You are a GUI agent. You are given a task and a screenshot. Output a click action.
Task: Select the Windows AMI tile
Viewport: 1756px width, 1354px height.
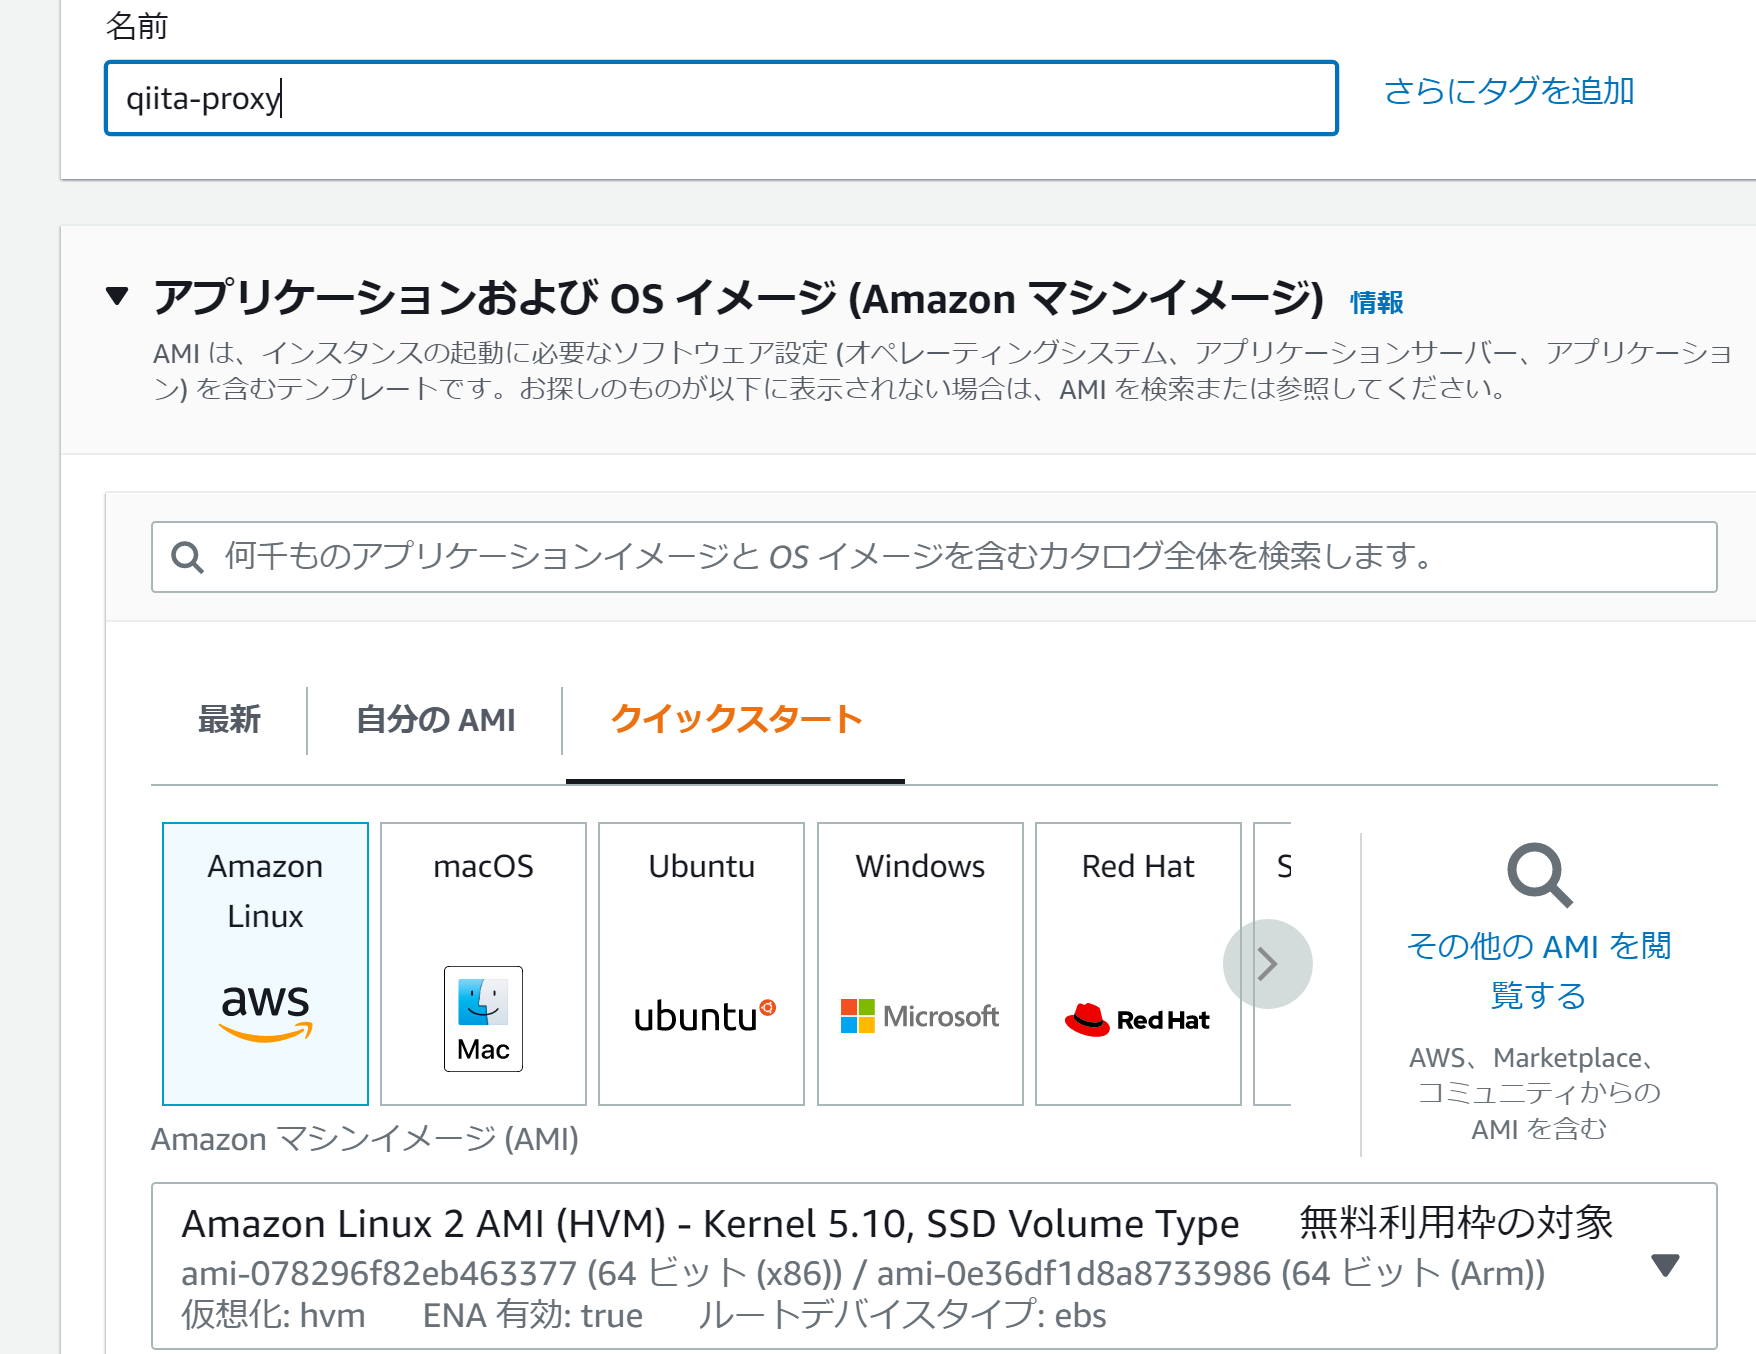click(920, 964)
